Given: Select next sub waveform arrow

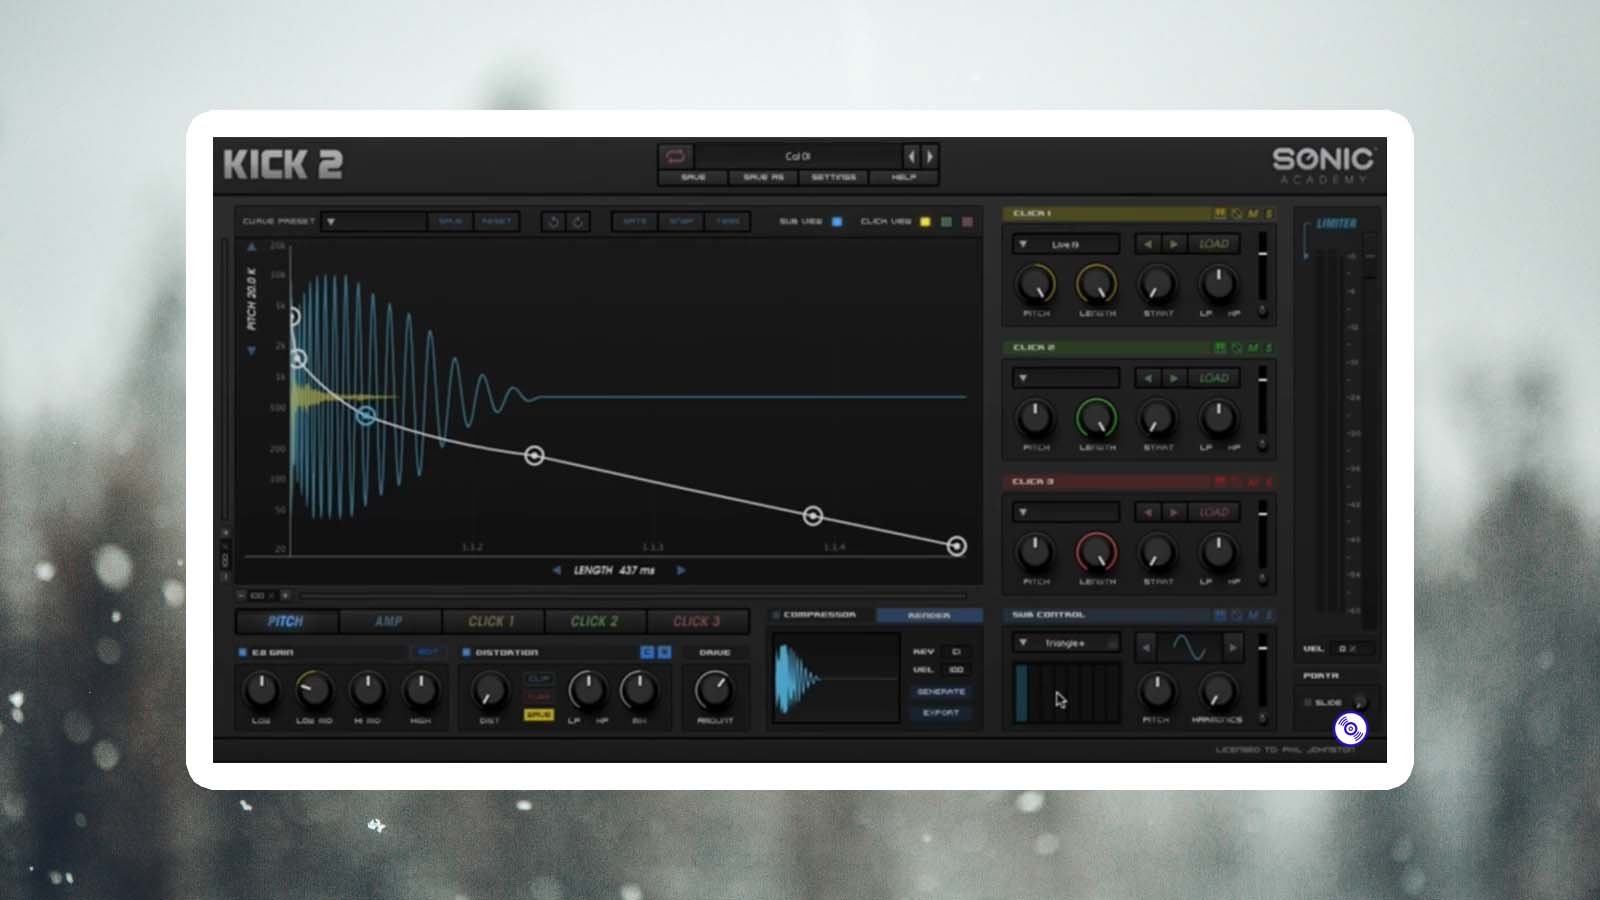Looking at the screenshot, I should pos(1232,648).
